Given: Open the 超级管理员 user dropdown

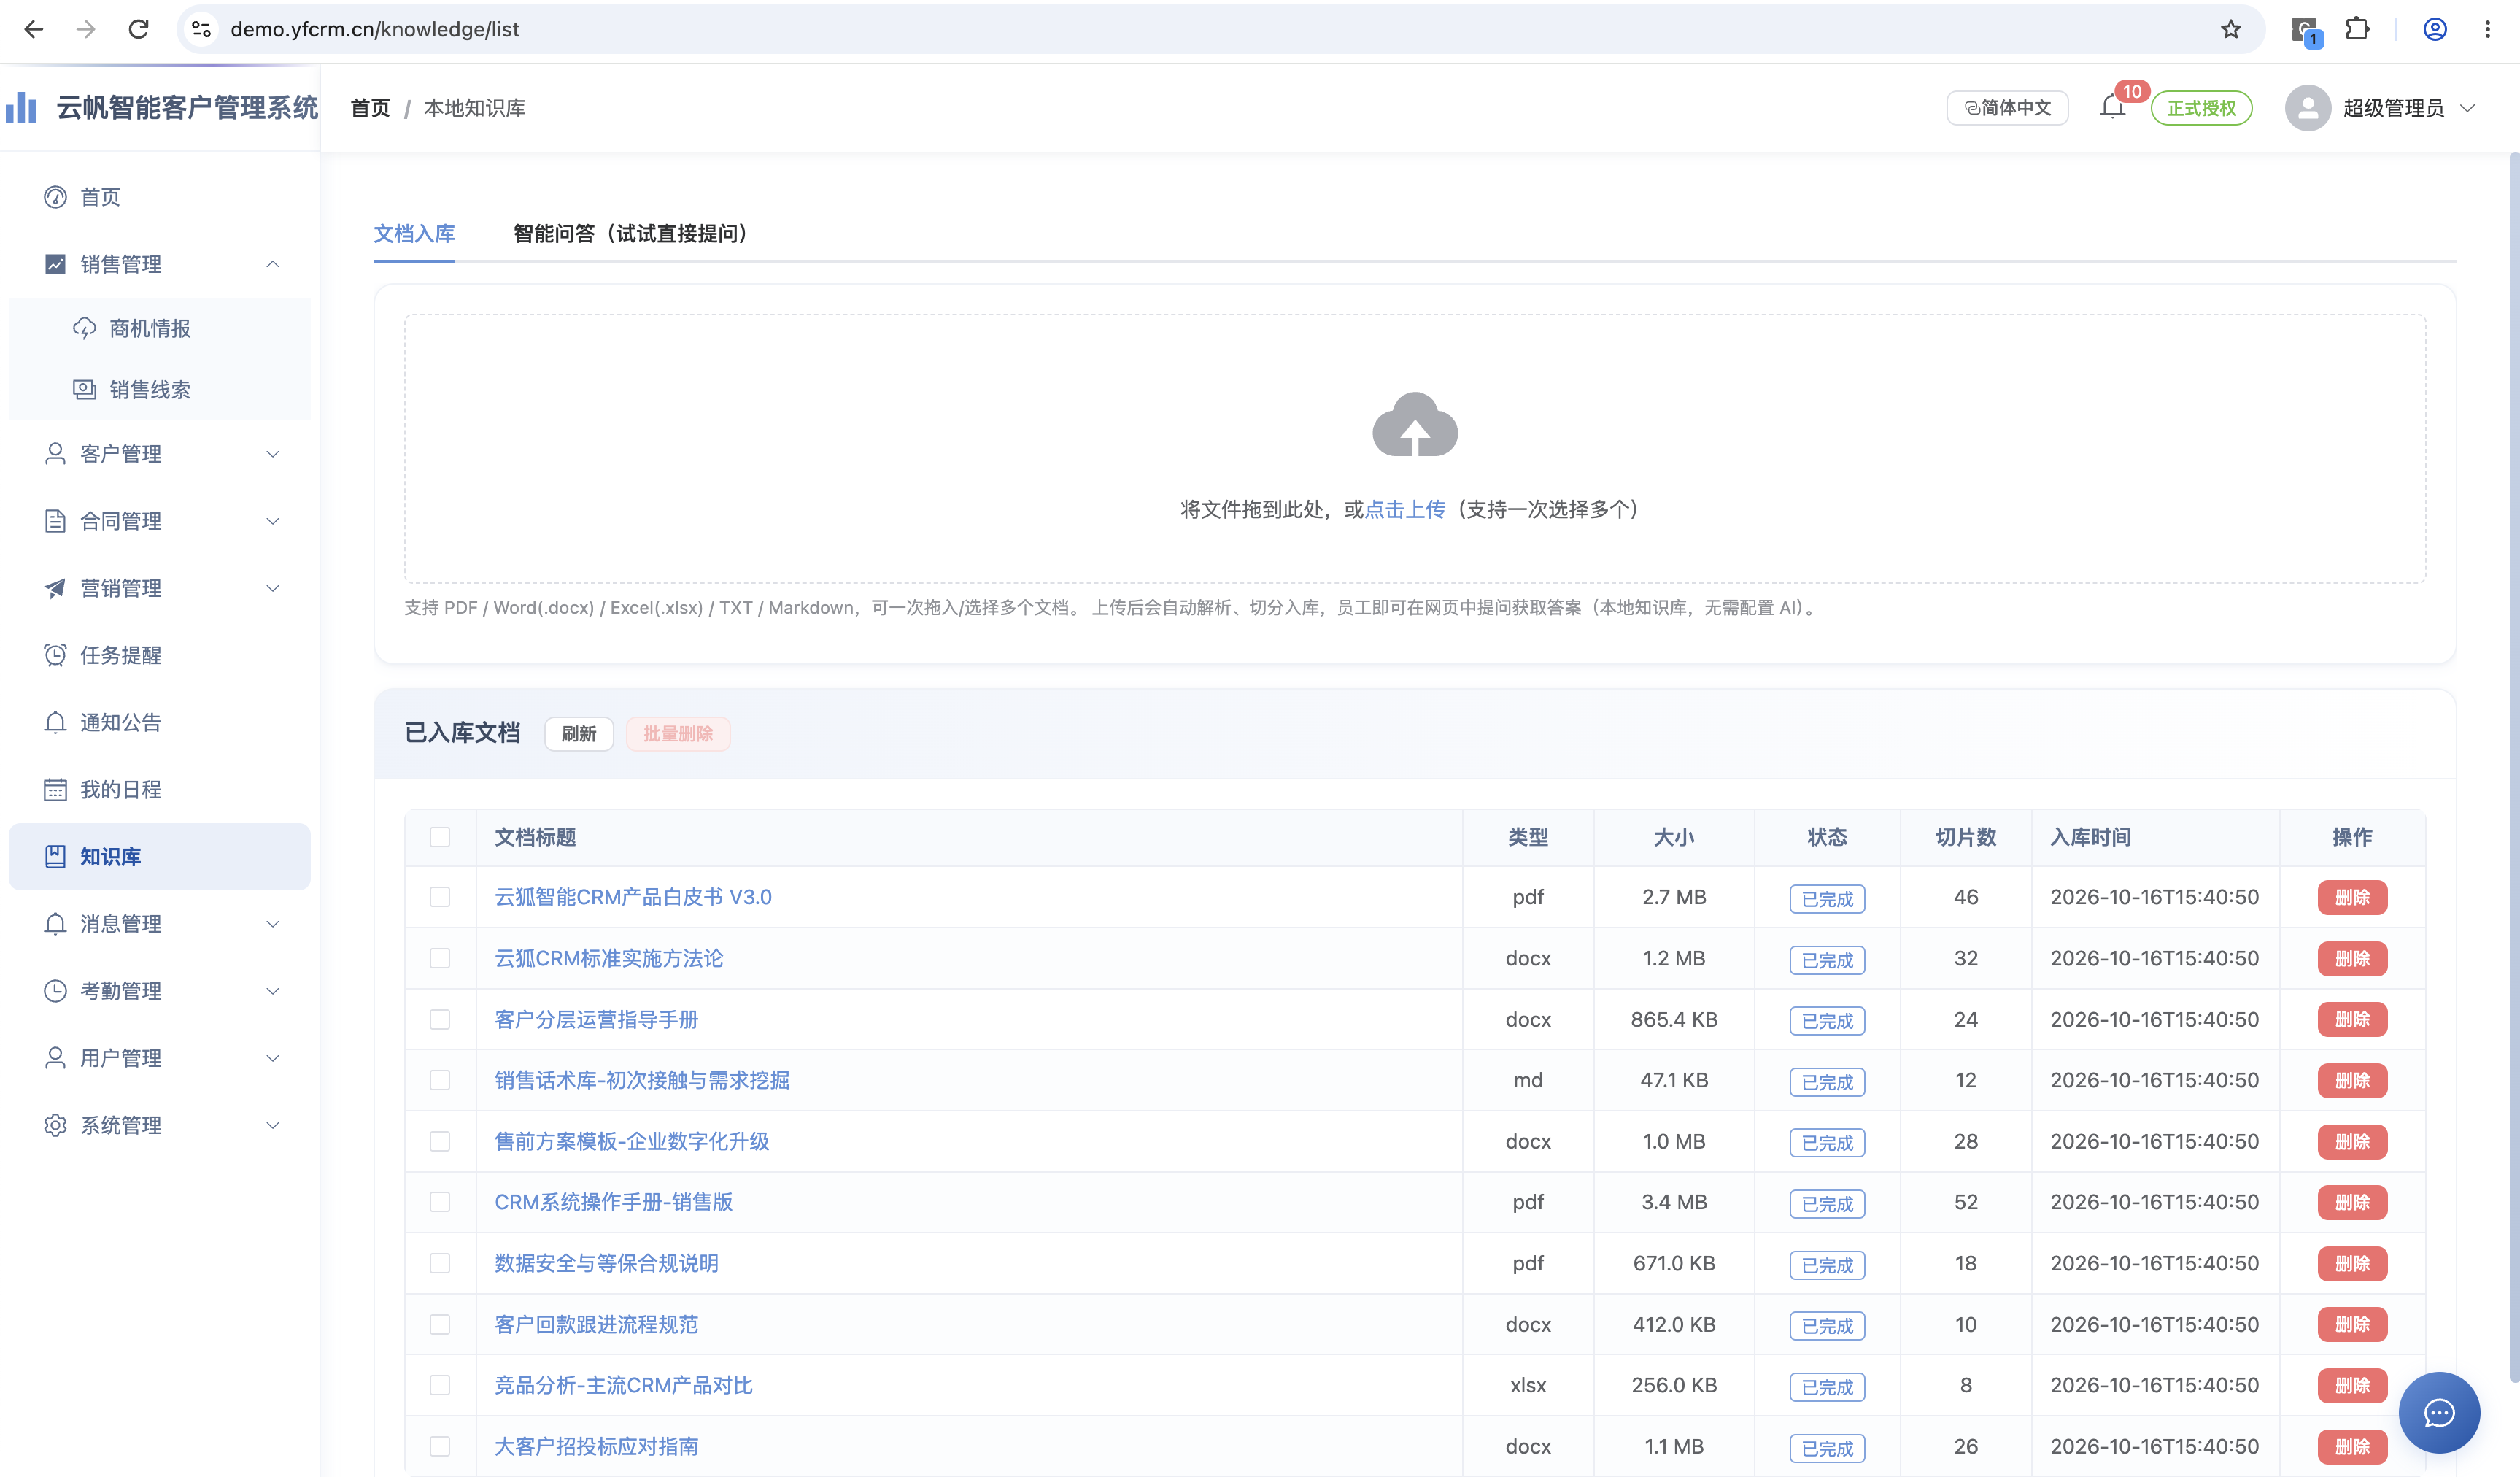Looking at the screenshot, I should tap(2381, 108).
